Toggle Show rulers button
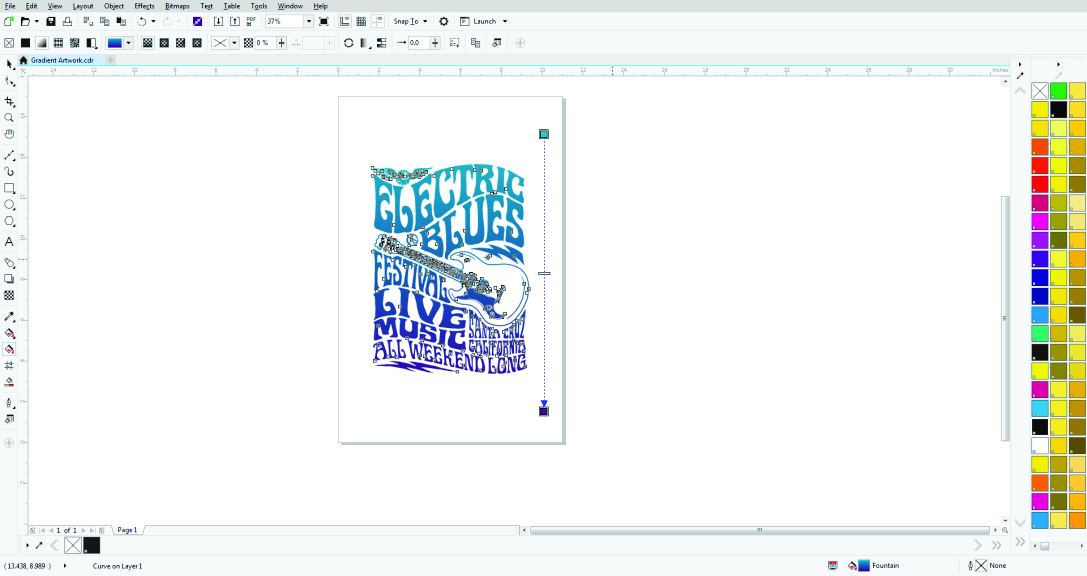The image size is (1087, 576). [x=345, y=21]
